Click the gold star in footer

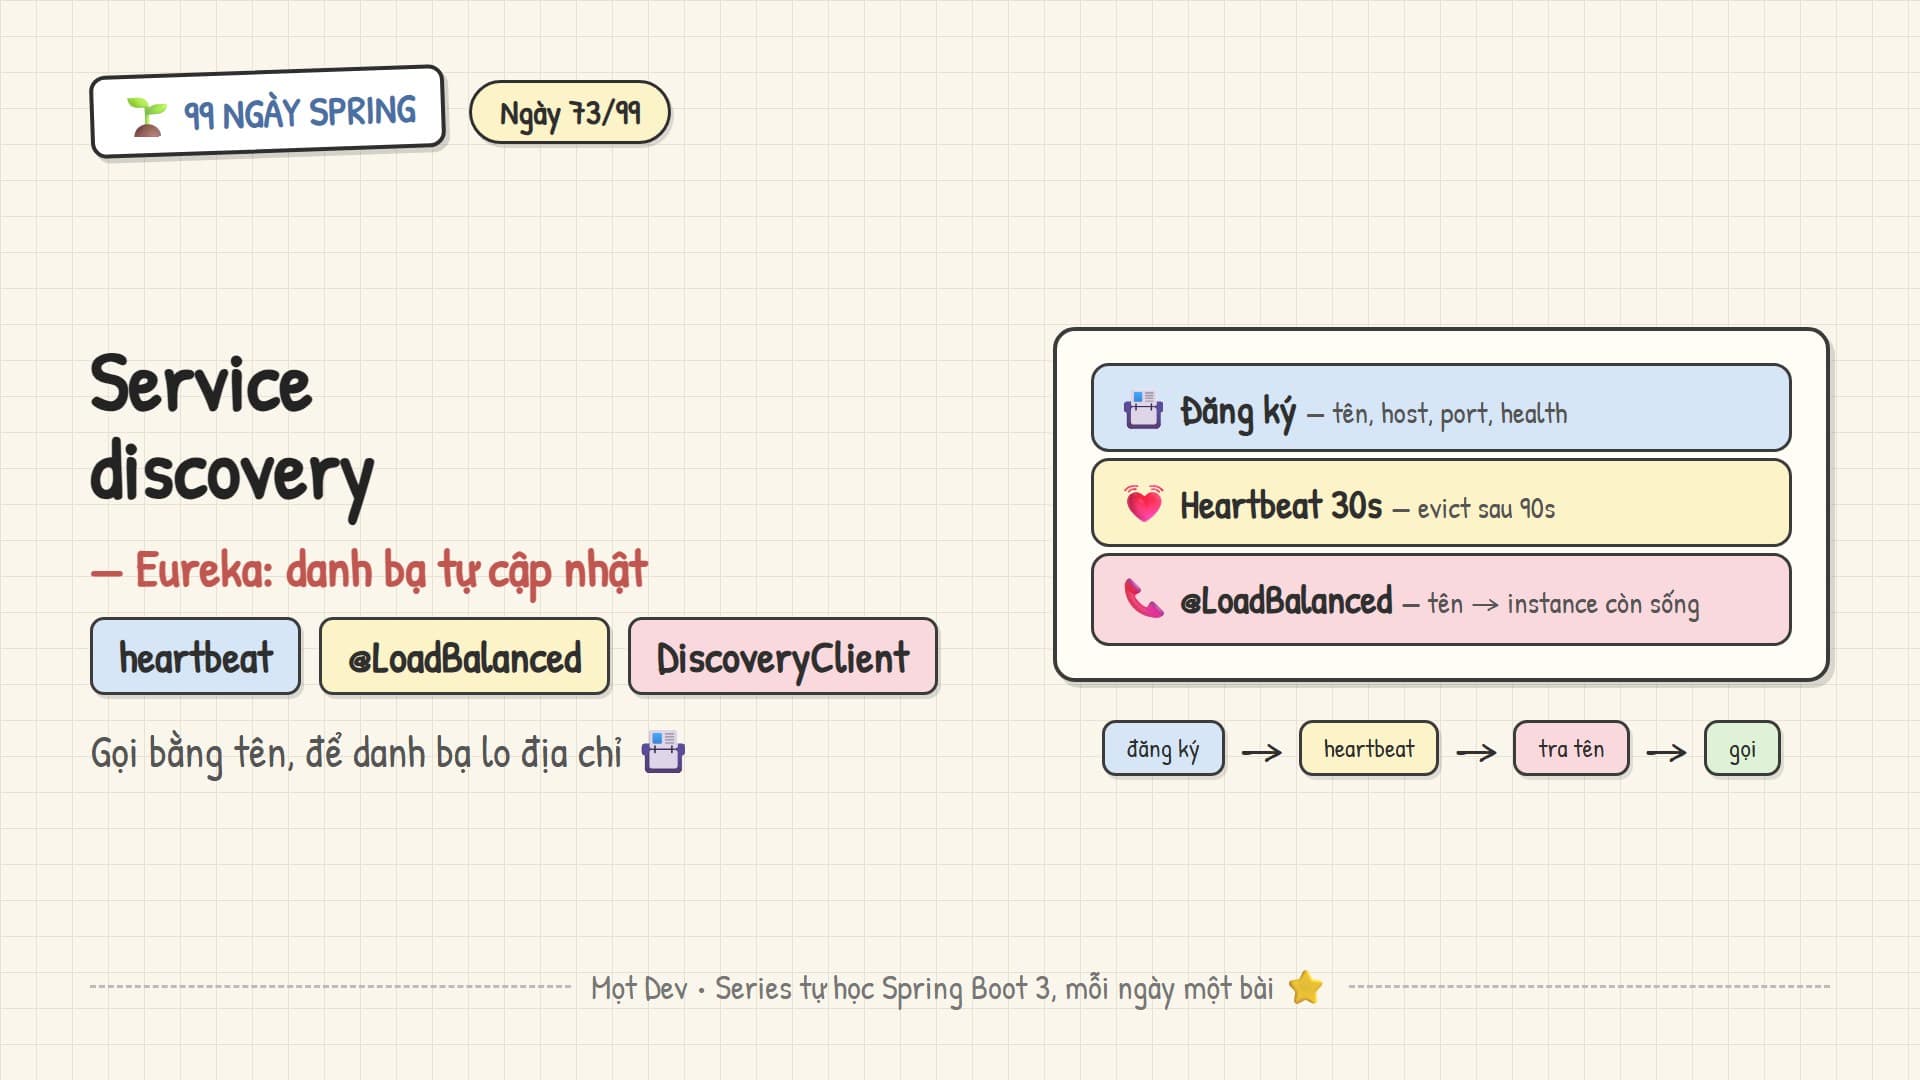click(1305, 988)
